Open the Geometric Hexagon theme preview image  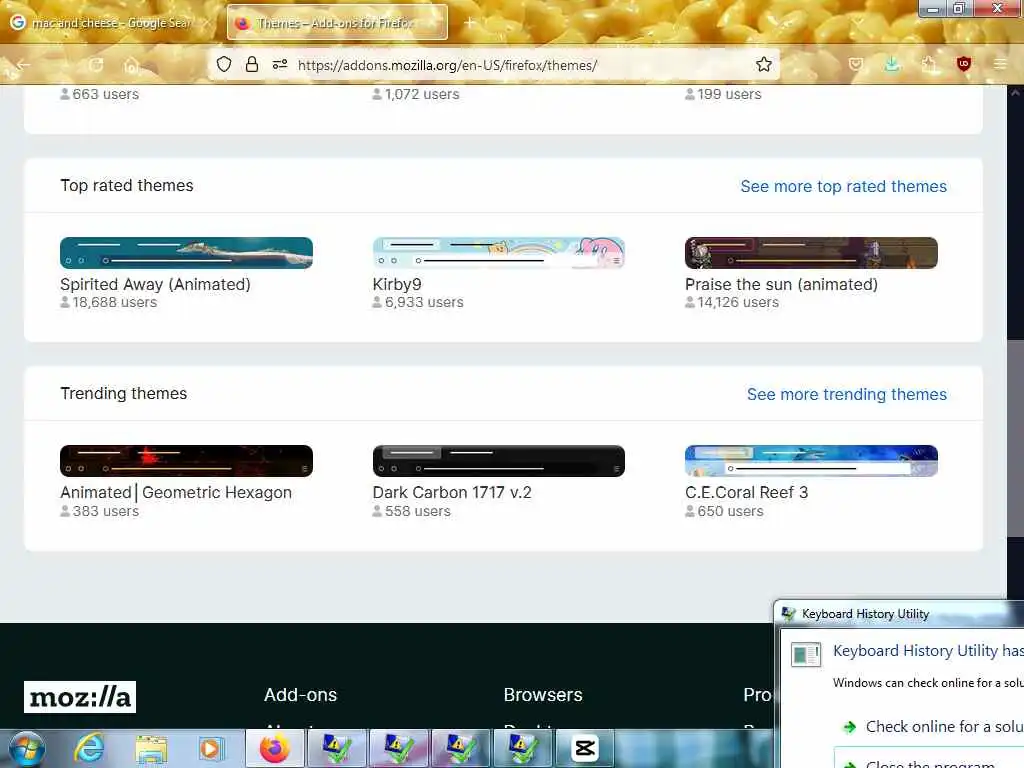pos(186,461)
